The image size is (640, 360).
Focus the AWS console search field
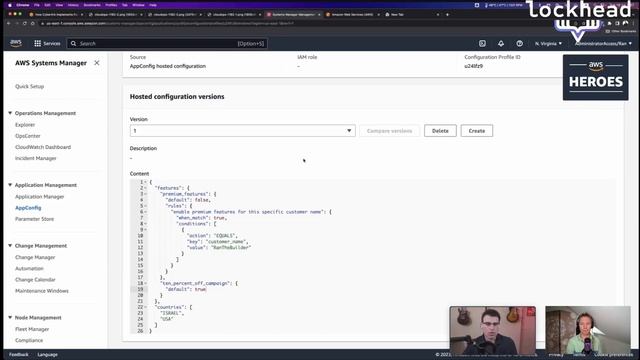pyautogui.click(x=167, y=43)
